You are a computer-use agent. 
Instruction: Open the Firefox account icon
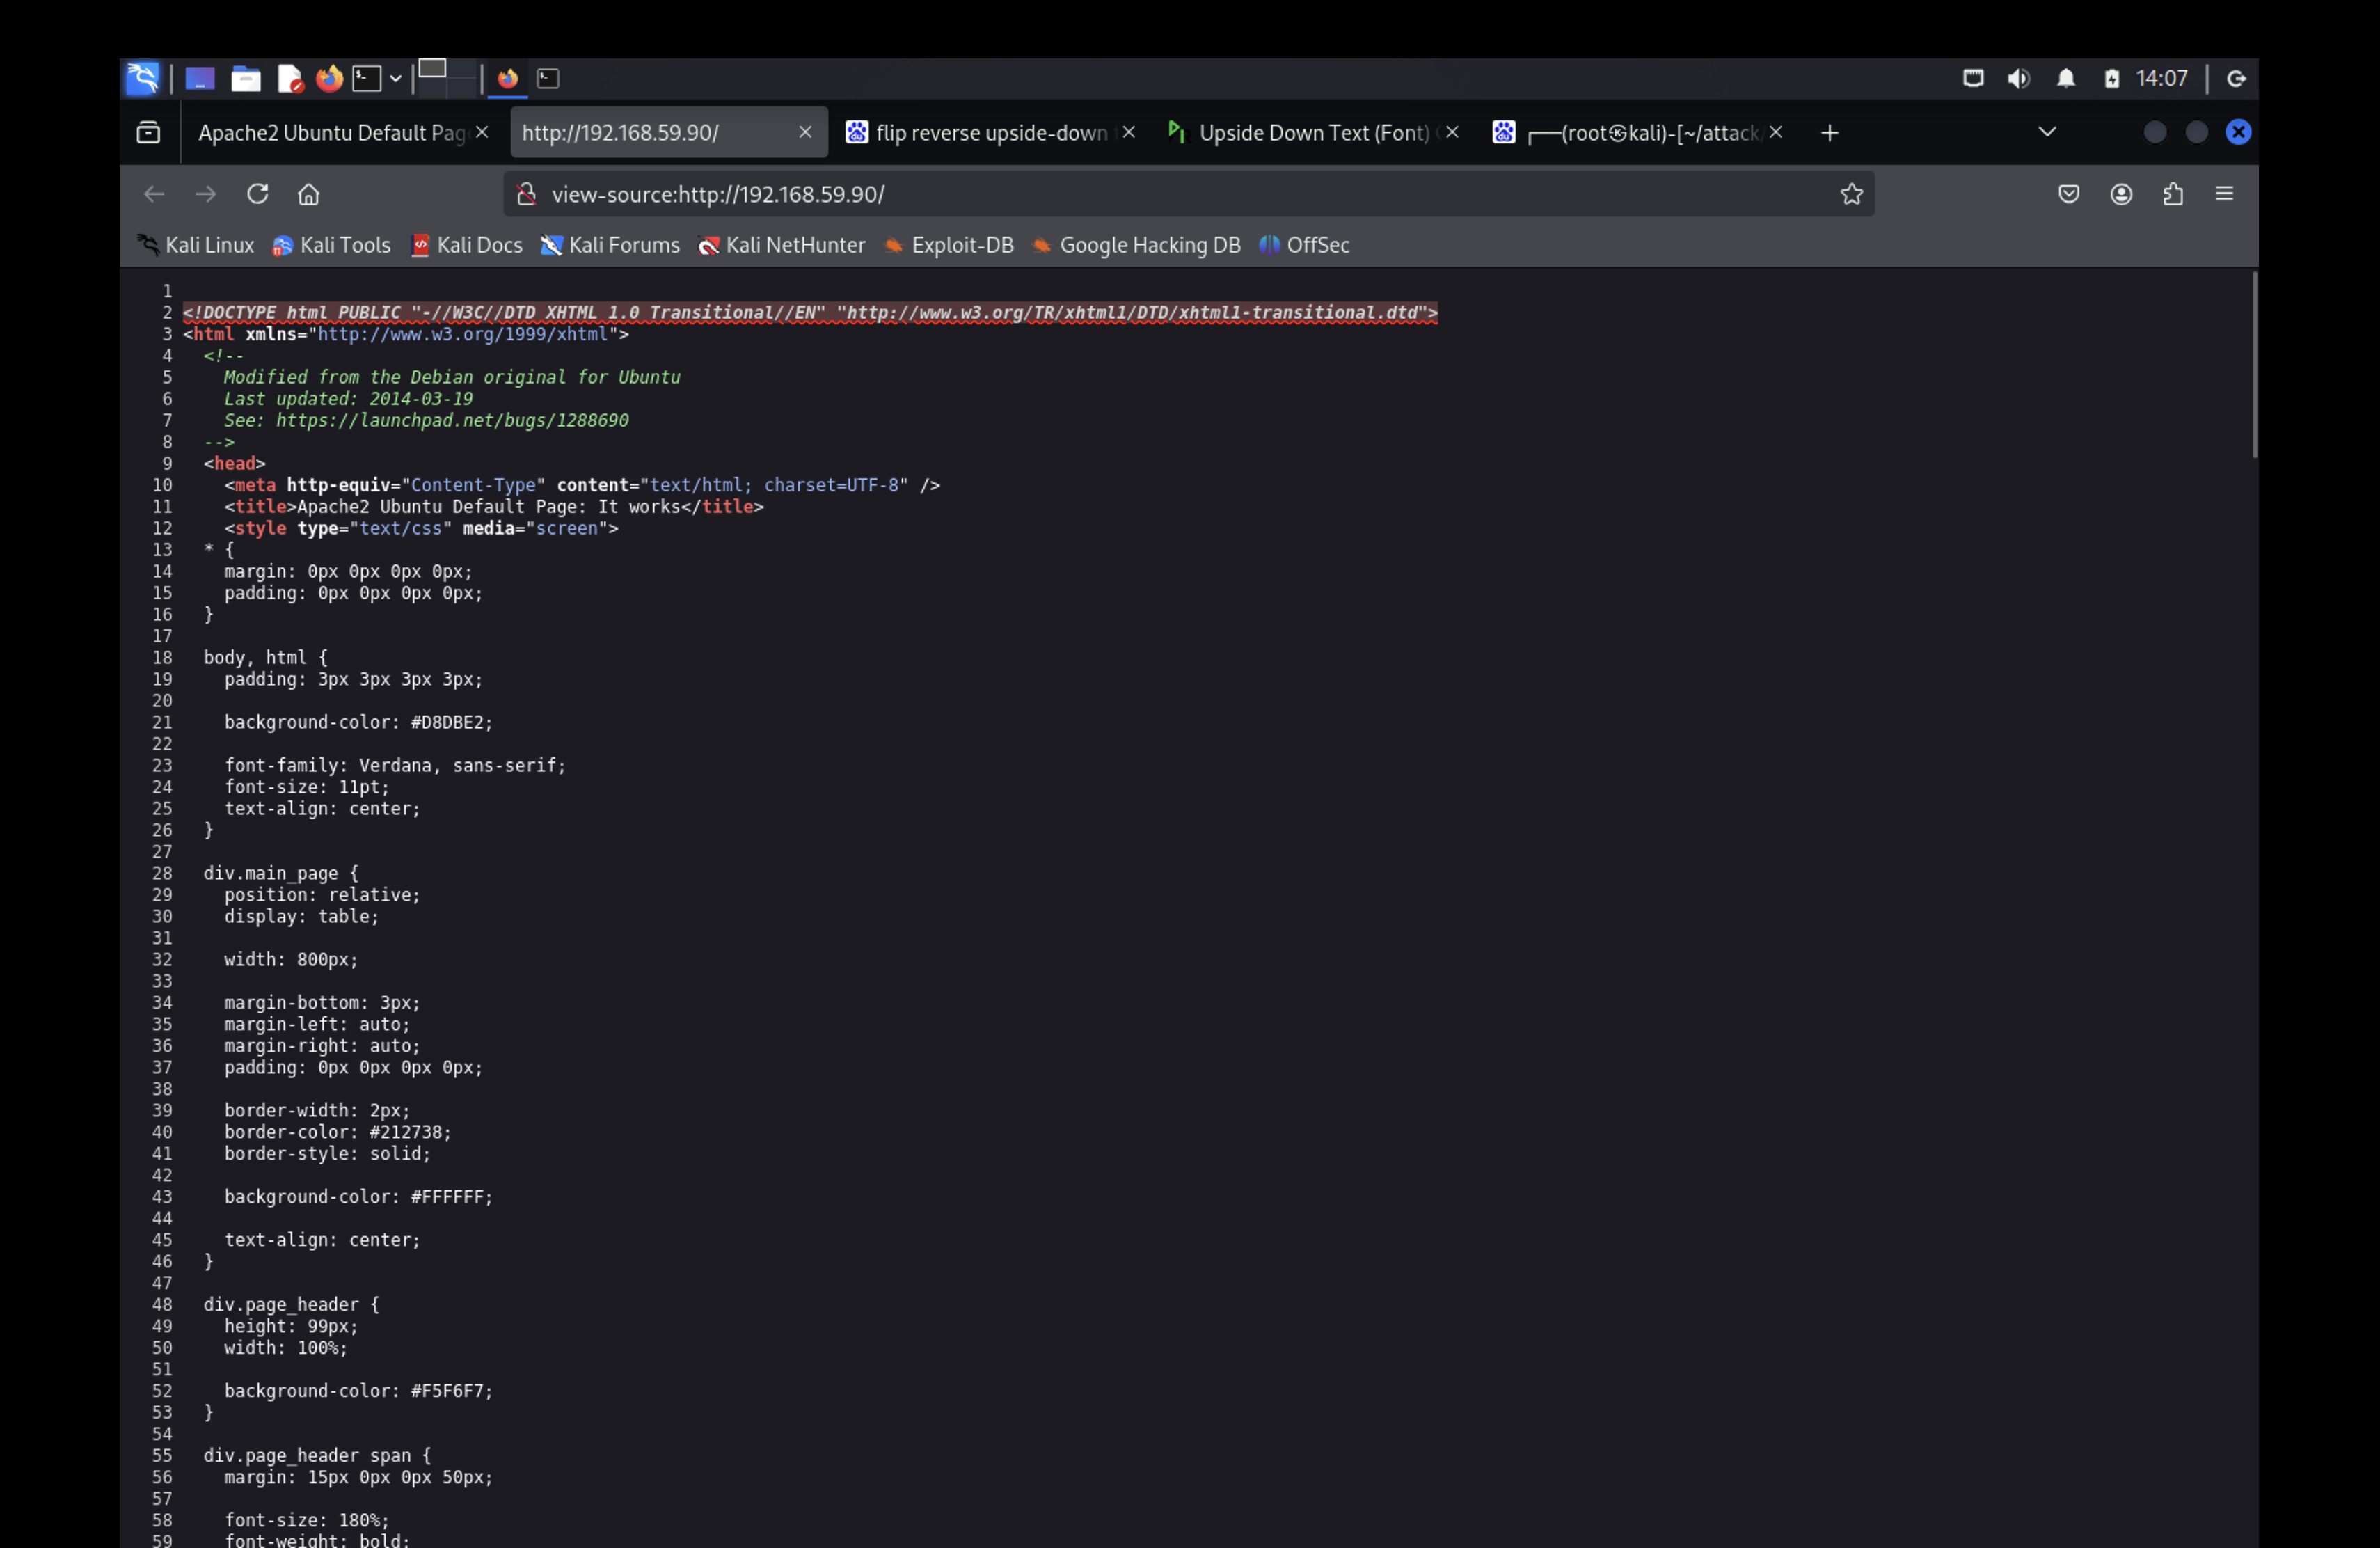[x=2121, y=194]
